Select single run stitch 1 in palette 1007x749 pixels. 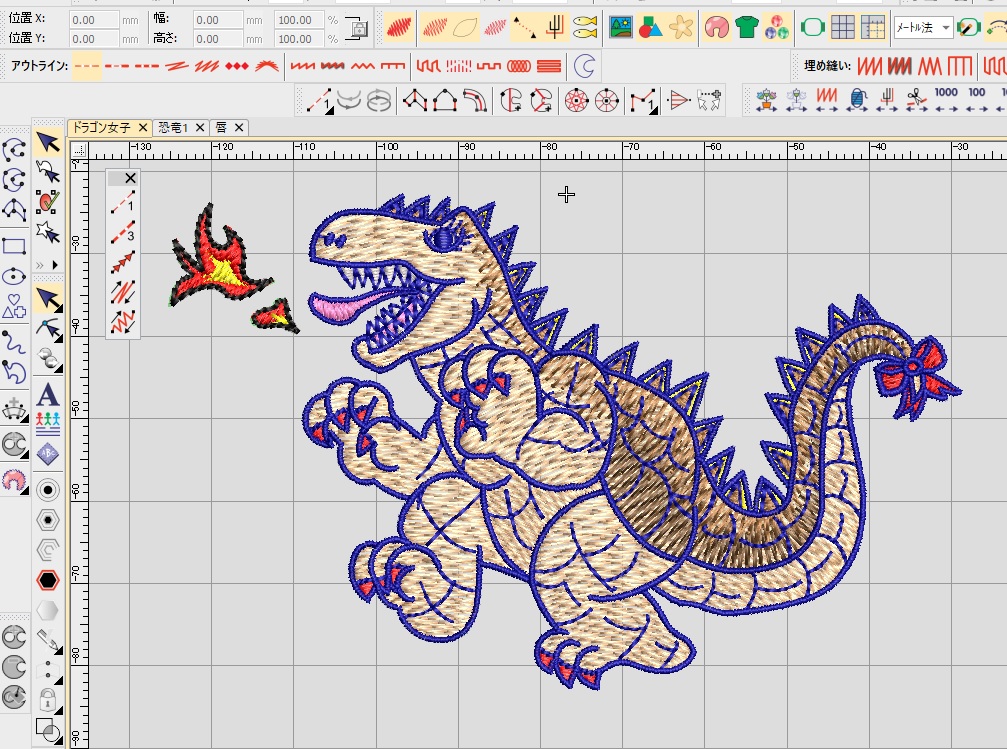123,202
